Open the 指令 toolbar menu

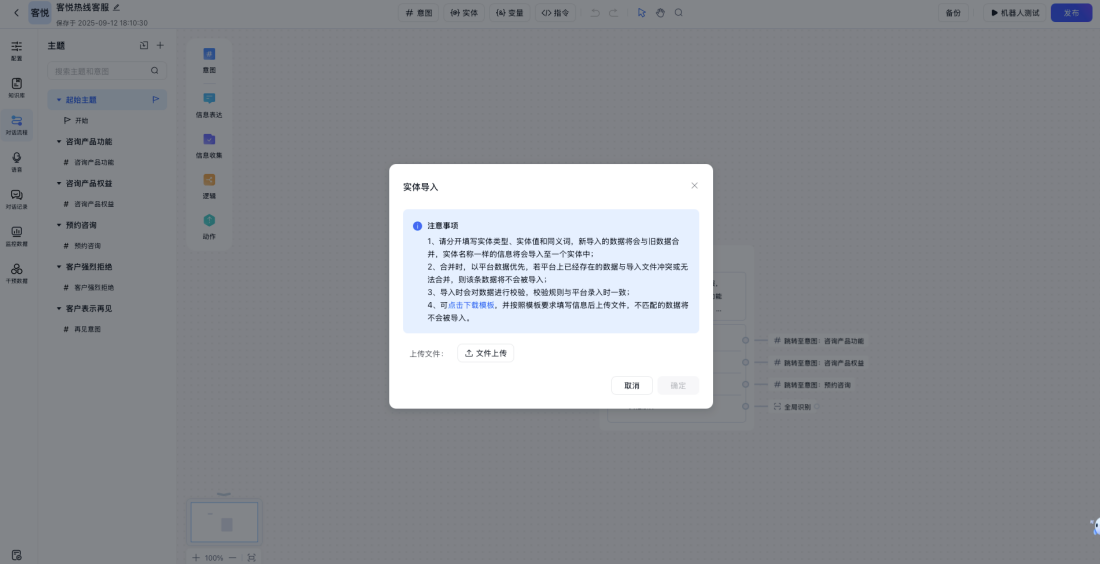556,13
